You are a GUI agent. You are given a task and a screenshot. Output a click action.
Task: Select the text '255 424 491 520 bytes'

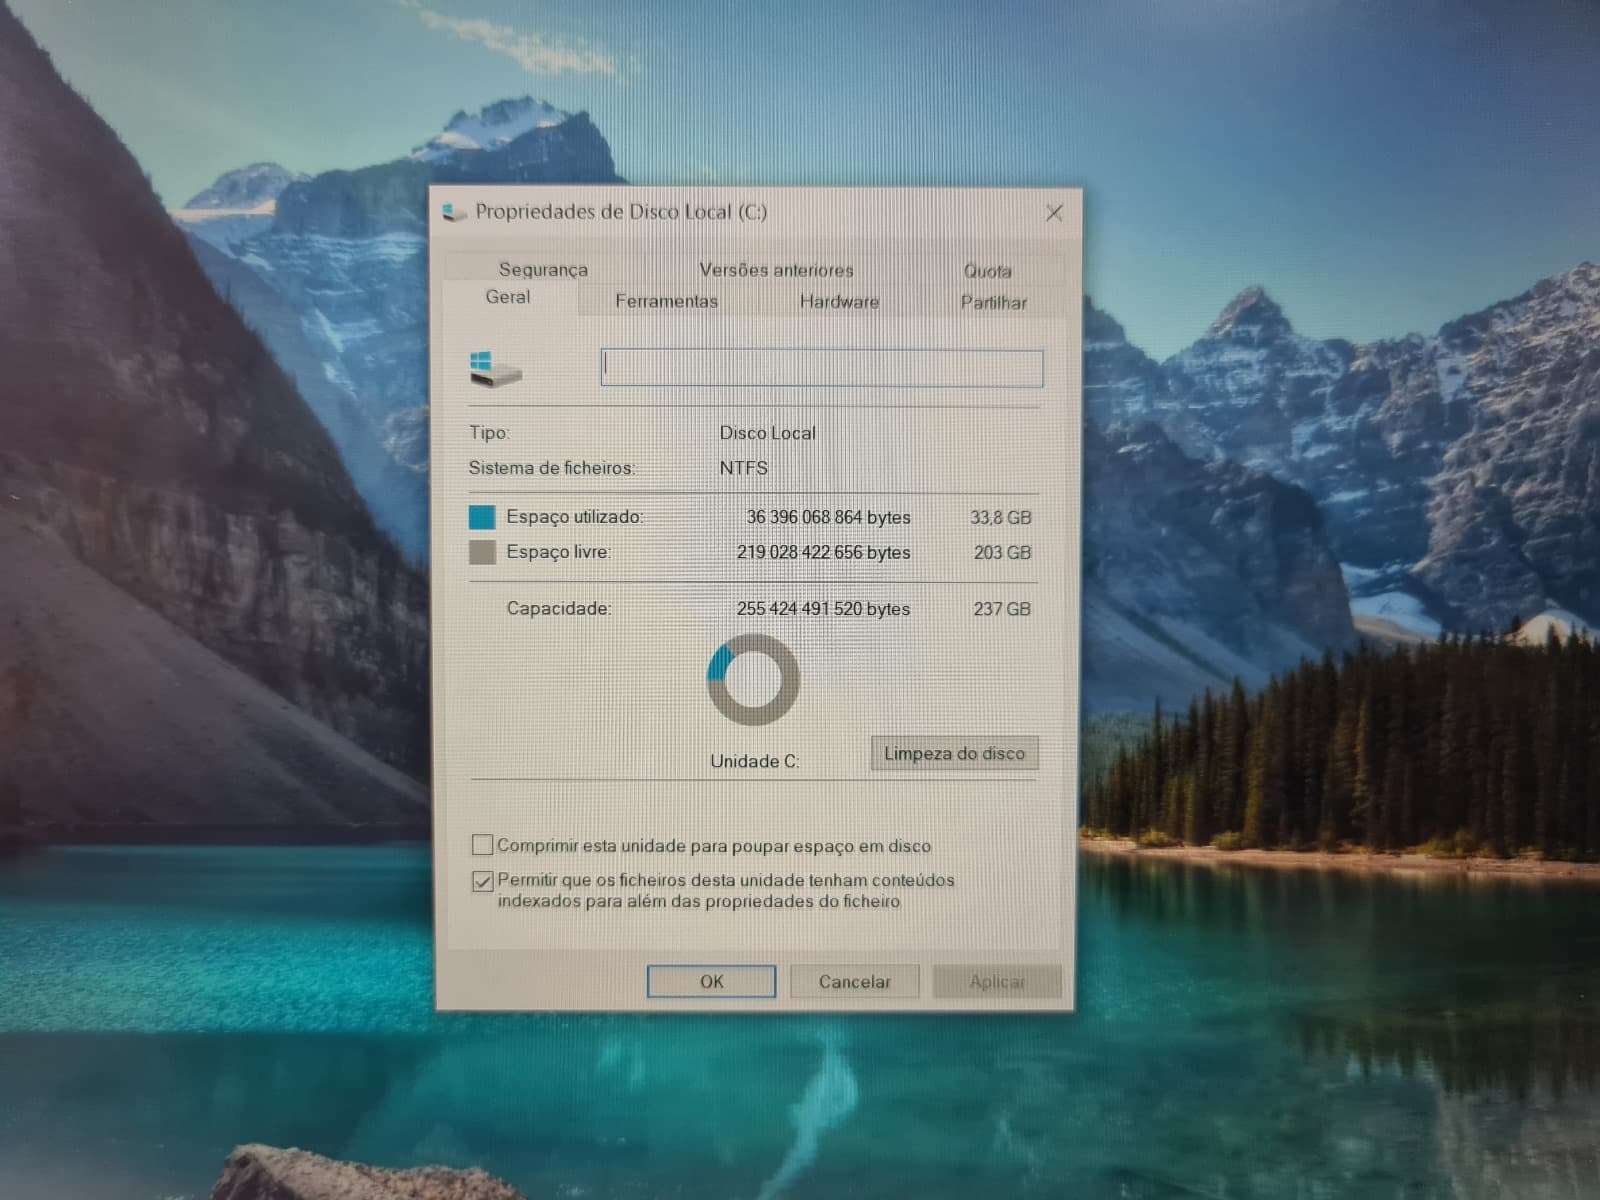tap(823, 608)
